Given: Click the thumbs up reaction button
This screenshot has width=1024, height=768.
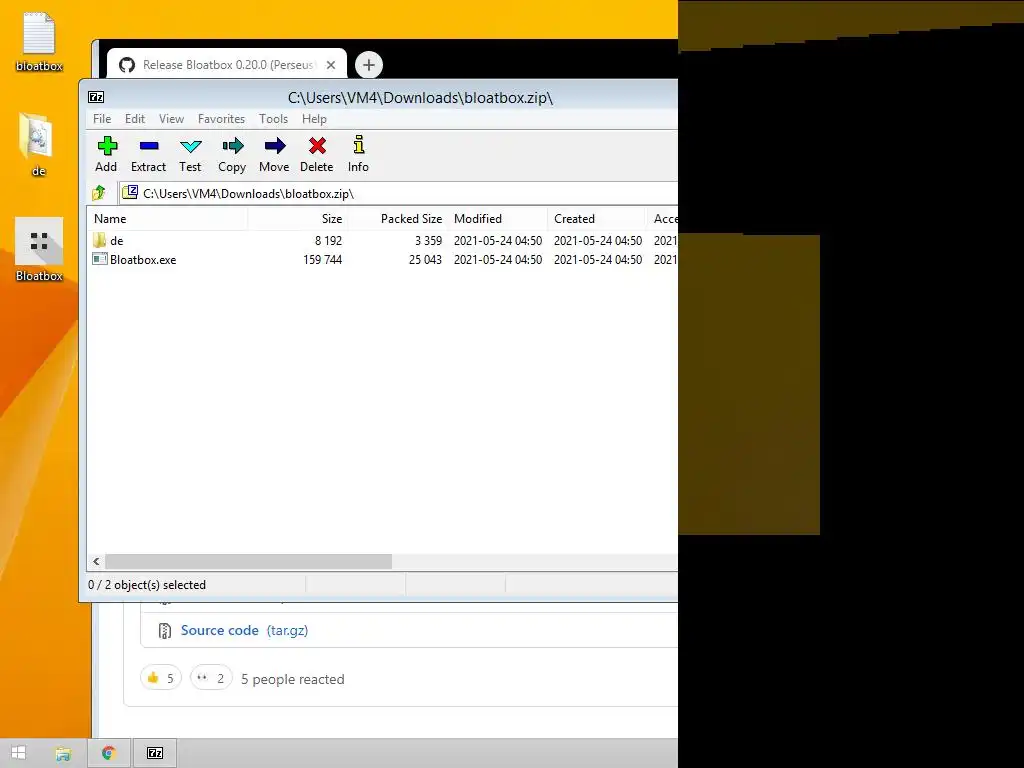Looking at the screenshot, I should pos(161,678).
